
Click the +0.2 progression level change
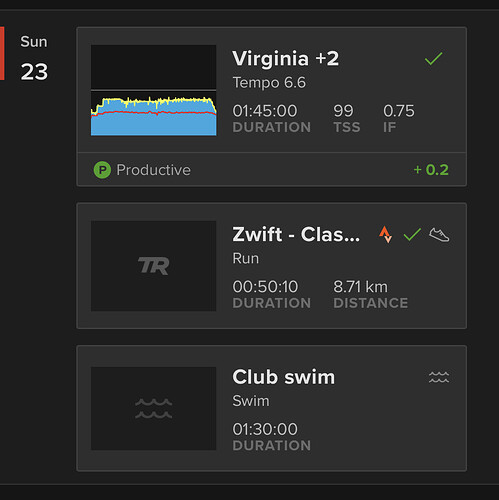coord(431,170)
